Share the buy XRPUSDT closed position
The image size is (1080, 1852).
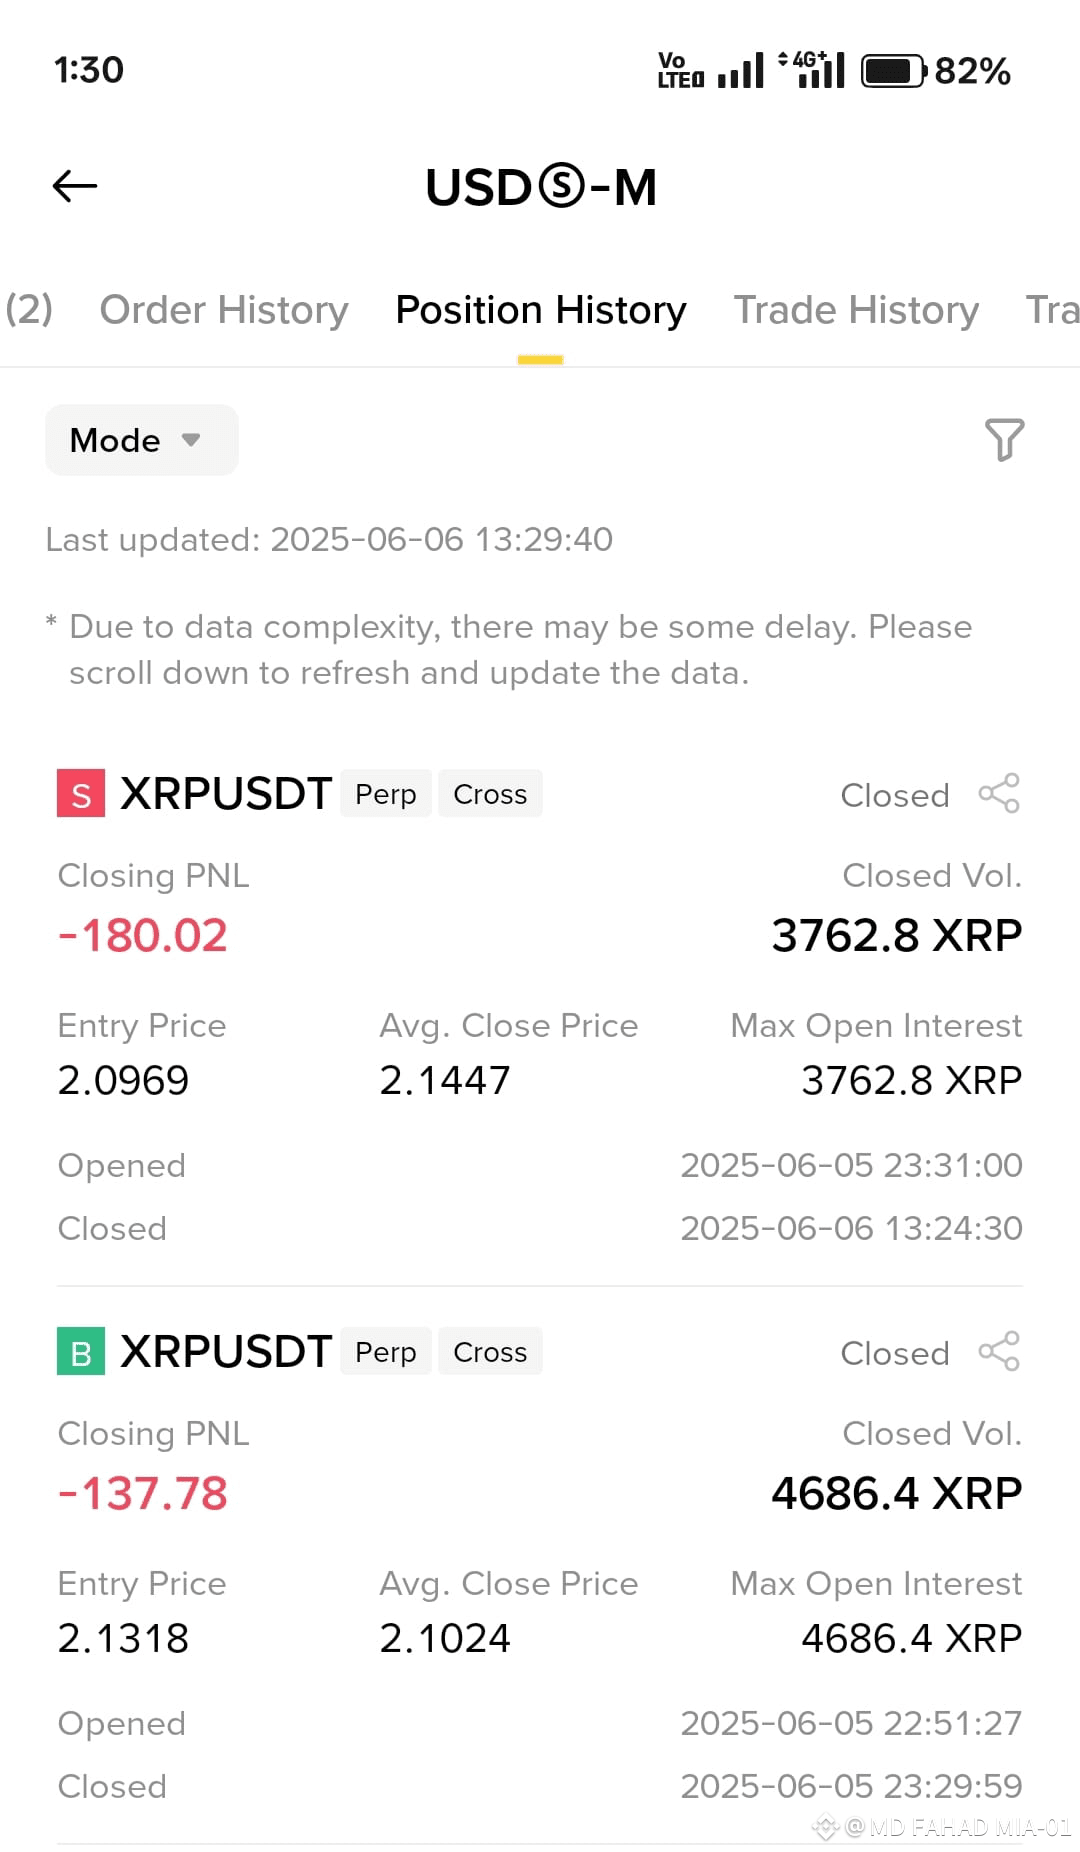click(999, 1352)
